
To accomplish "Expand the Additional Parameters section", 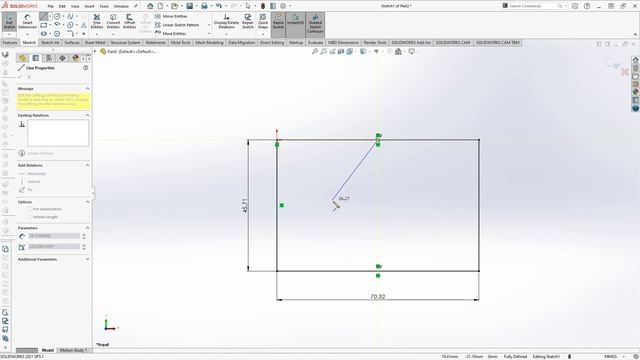I will coord(87,259).
